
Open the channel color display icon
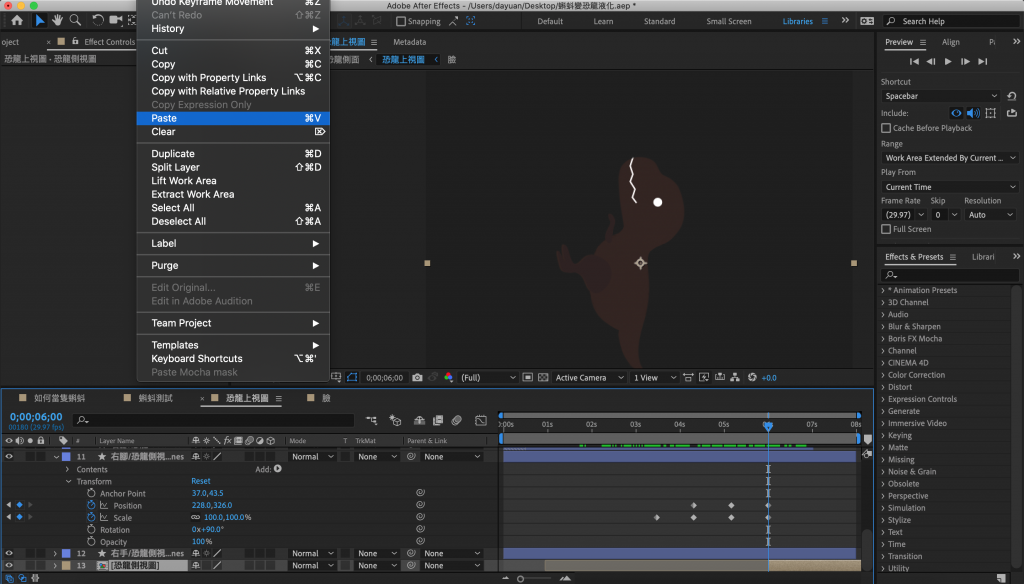(449, 378)
